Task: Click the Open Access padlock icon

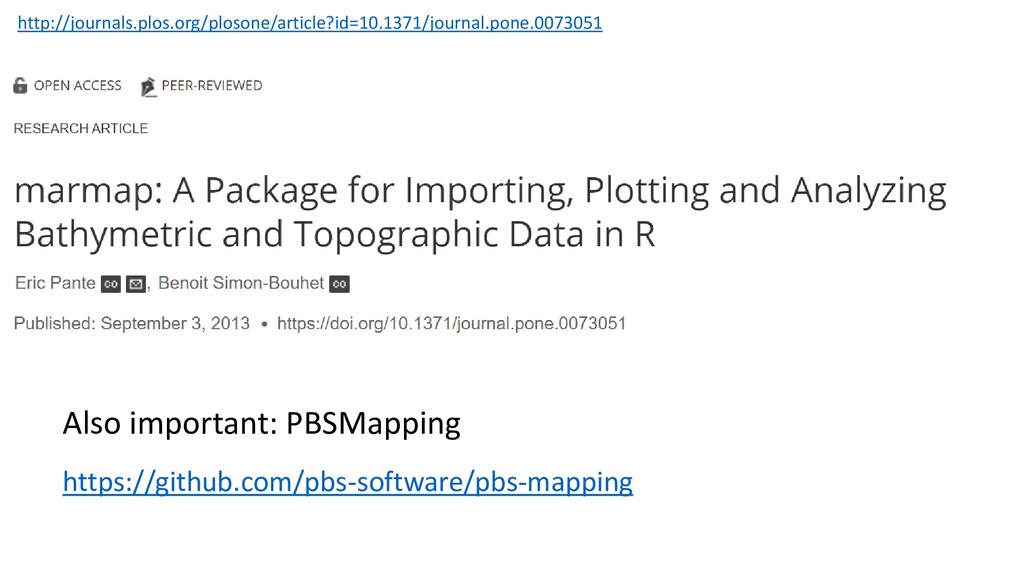Action: pos(20,86)
